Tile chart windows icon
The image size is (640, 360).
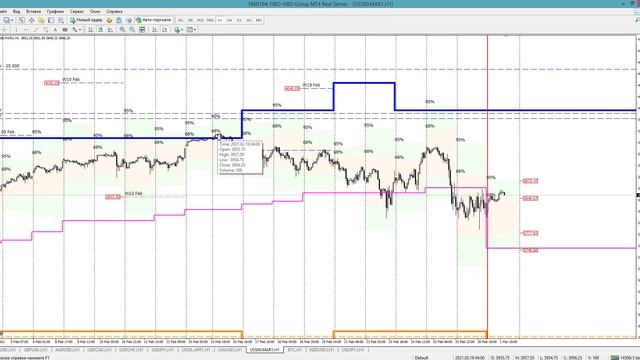[x=142, y=30]
